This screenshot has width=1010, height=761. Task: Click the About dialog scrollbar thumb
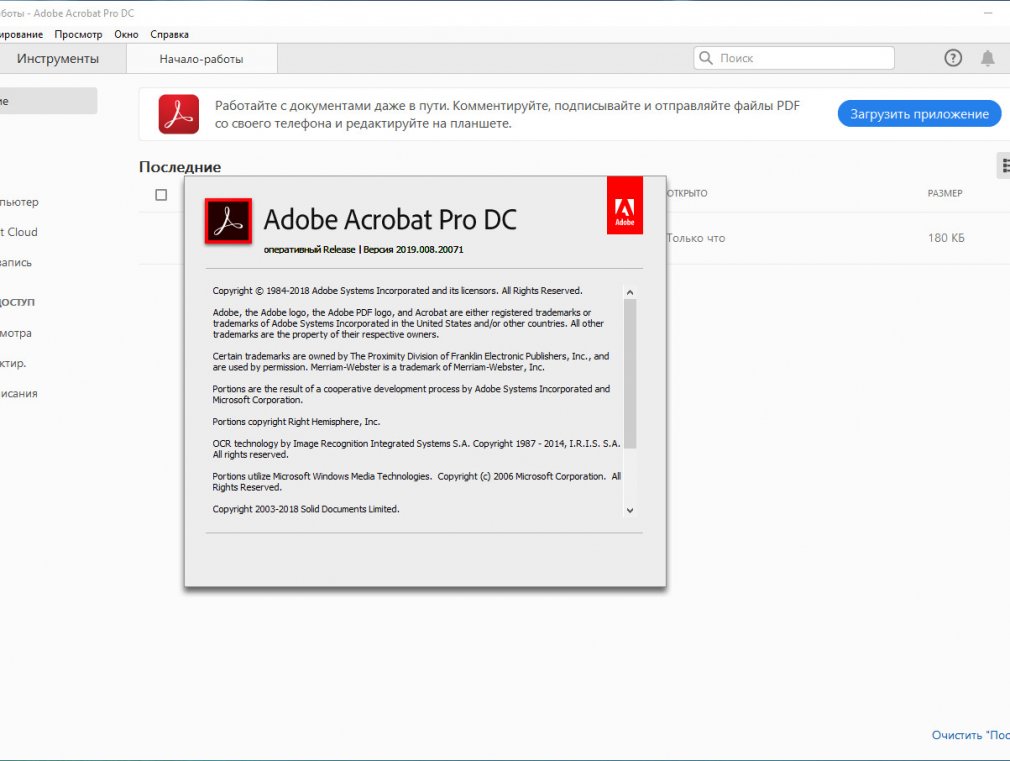[630, 373]
